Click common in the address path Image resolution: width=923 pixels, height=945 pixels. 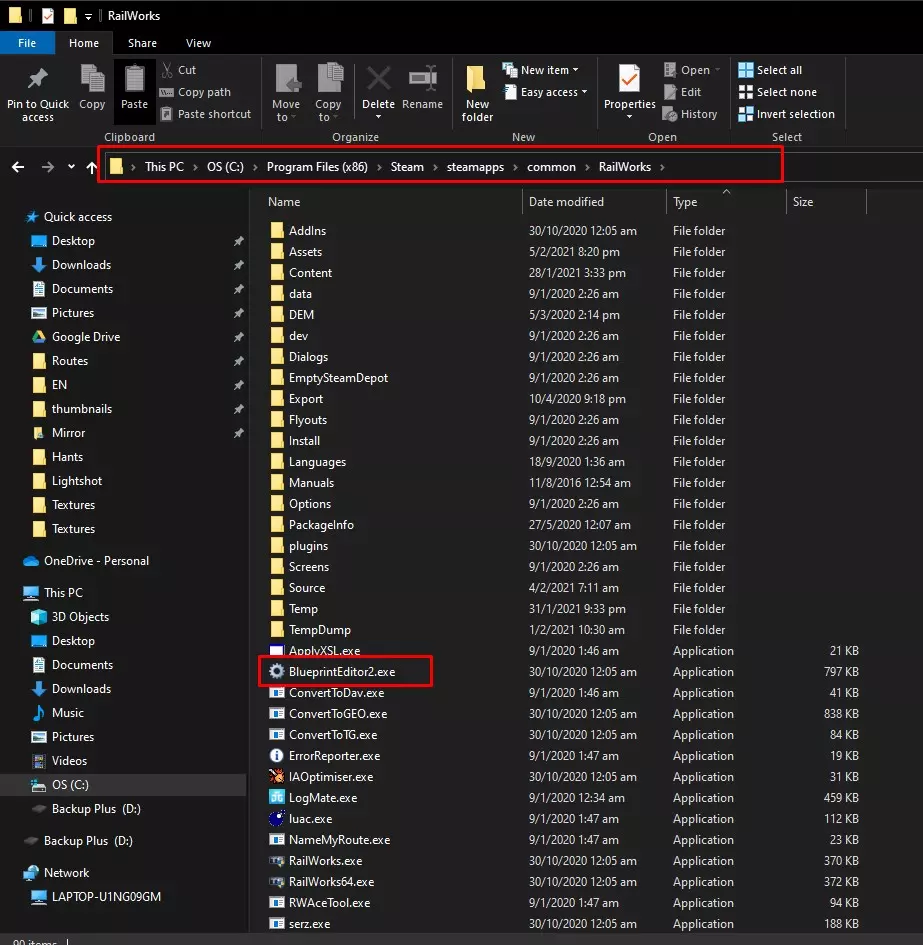click(x=551, y=167)
